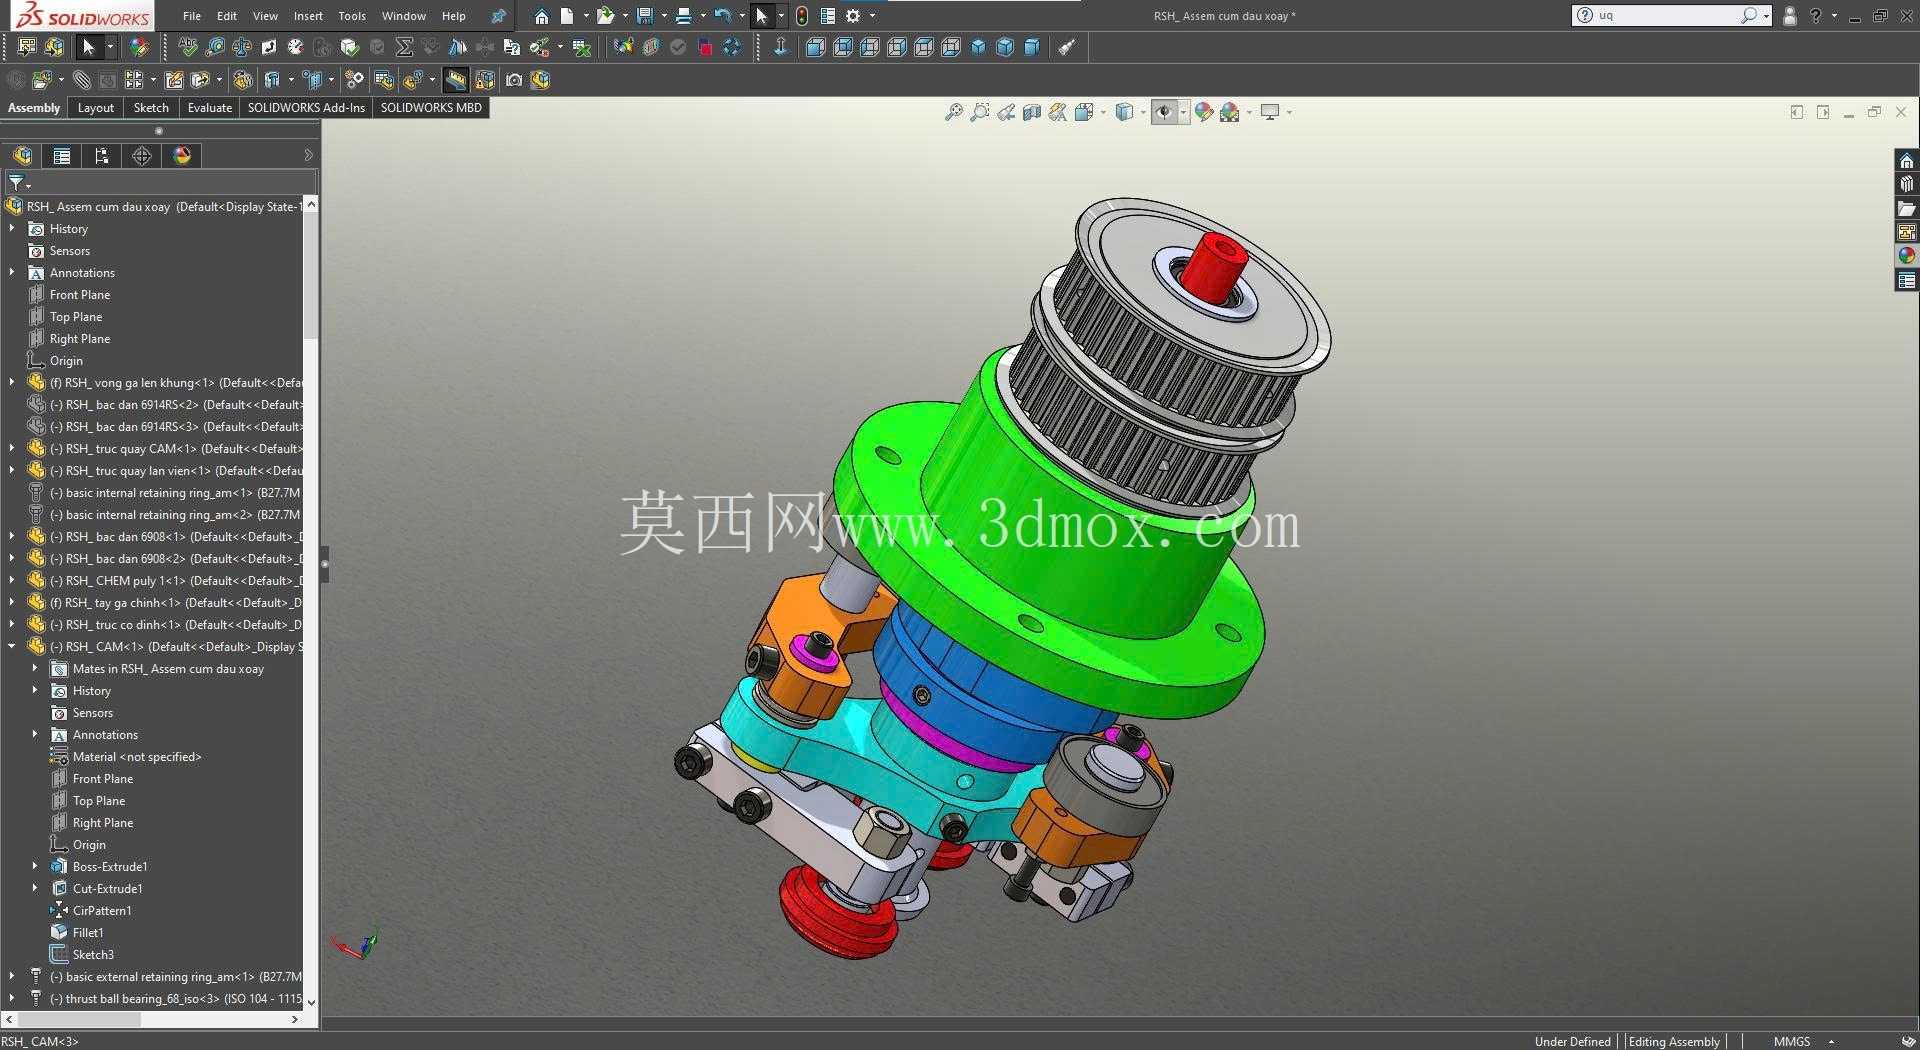This screenshot has height=1050, width=1920.
Task: Expand the History folder under RSH_ Assem
Action: click(12, 229)
